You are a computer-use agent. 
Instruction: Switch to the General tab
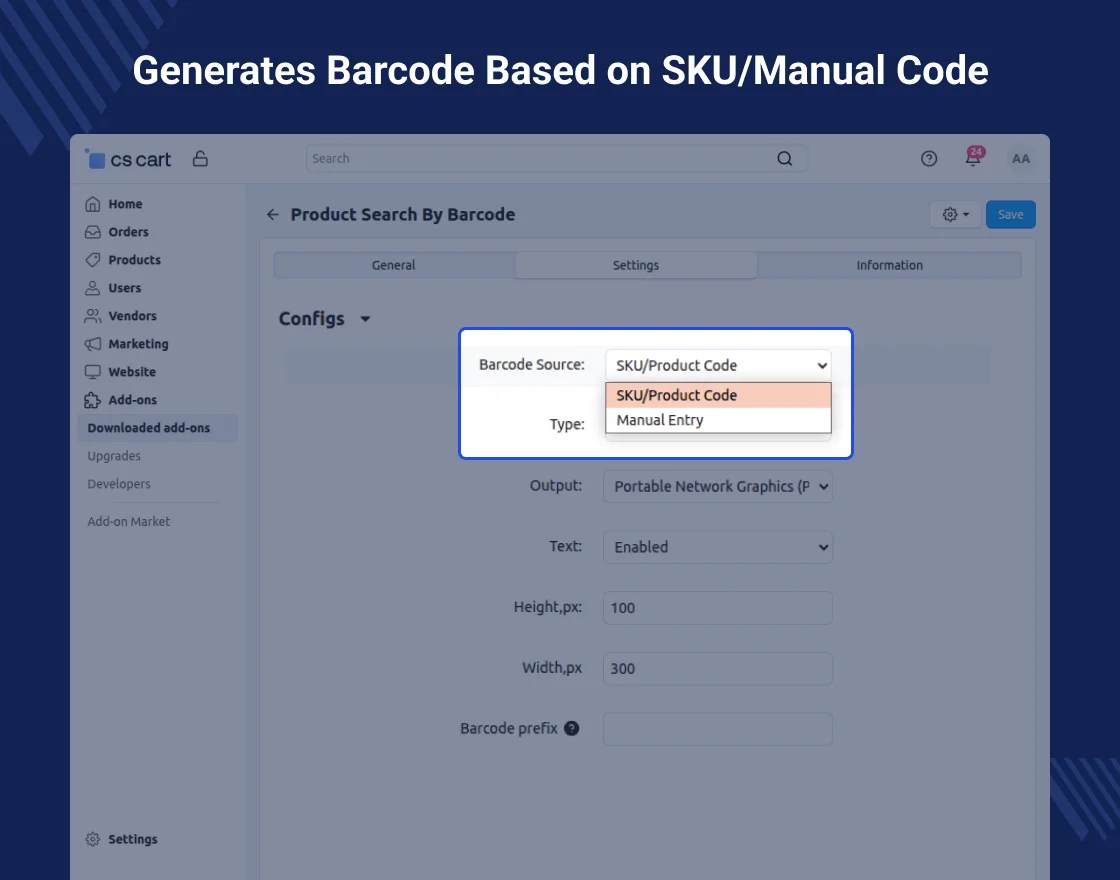coord(394,265)
